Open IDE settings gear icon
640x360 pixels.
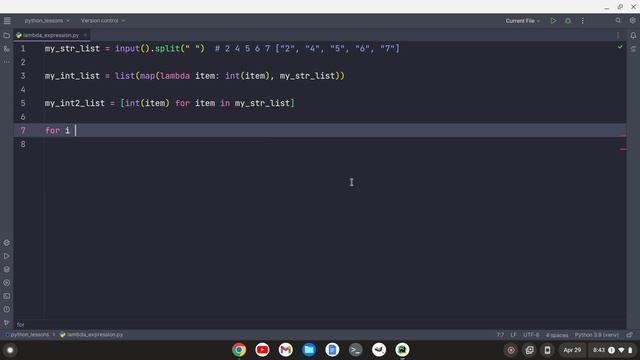click(x=633, y=20)
